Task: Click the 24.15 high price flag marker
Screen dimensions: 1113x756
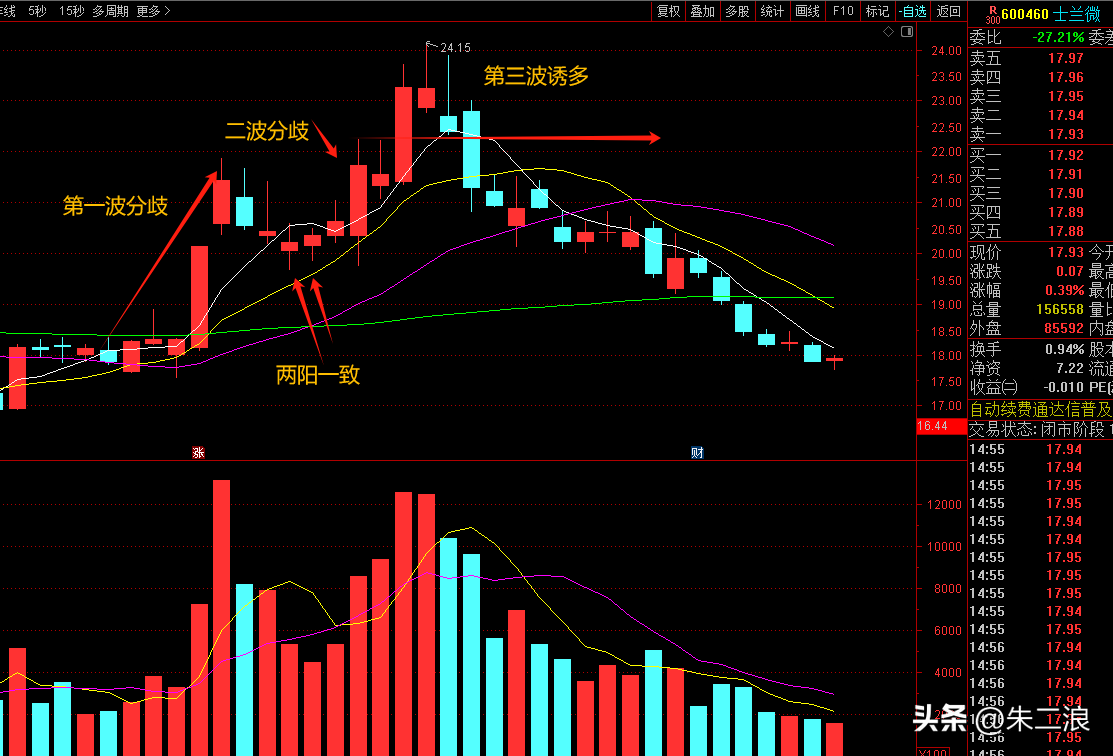Action: coord(432,46)
